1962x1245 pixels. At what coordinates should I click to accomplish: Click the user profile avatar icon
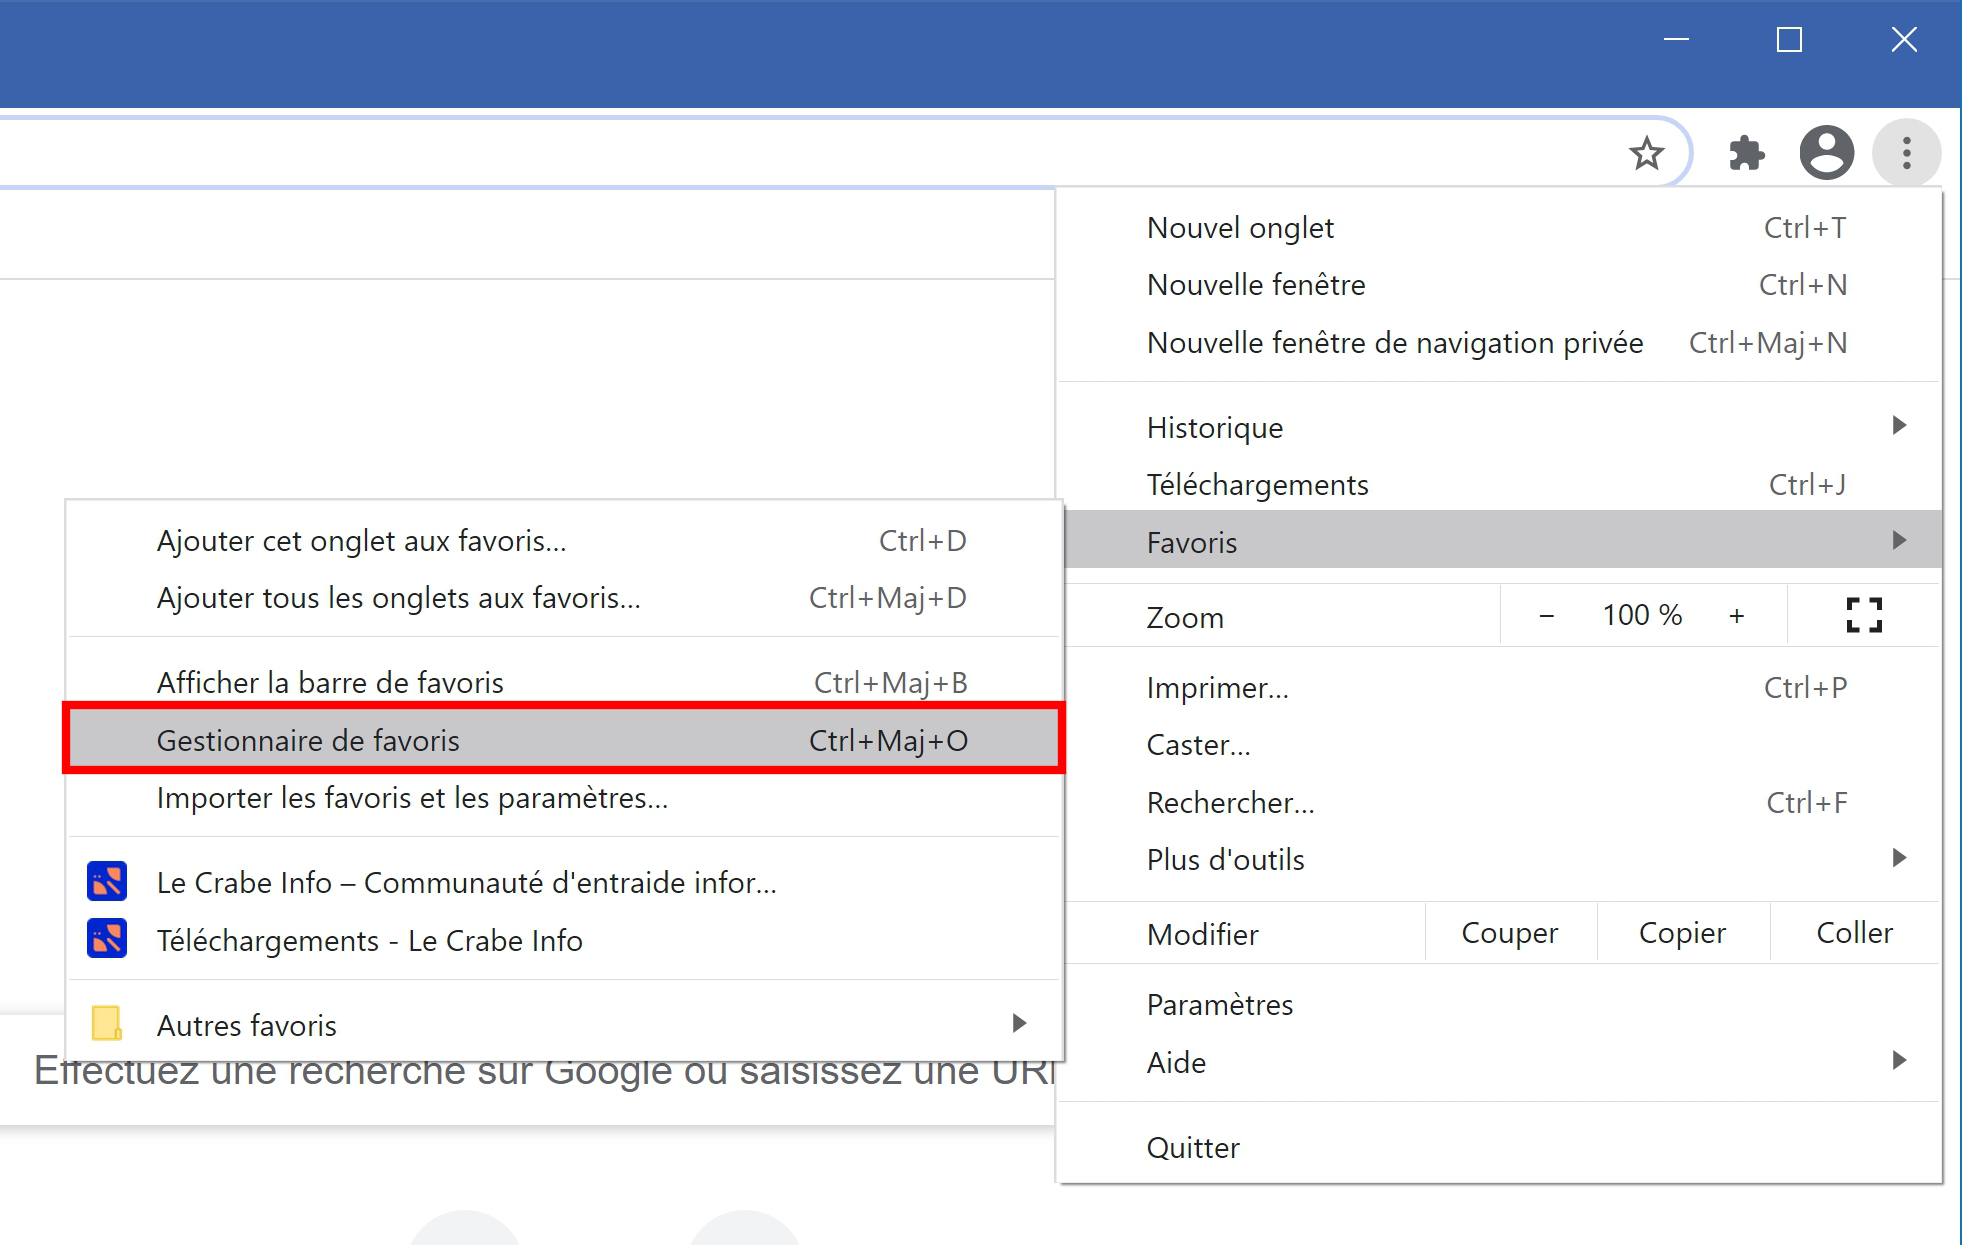1826,153
